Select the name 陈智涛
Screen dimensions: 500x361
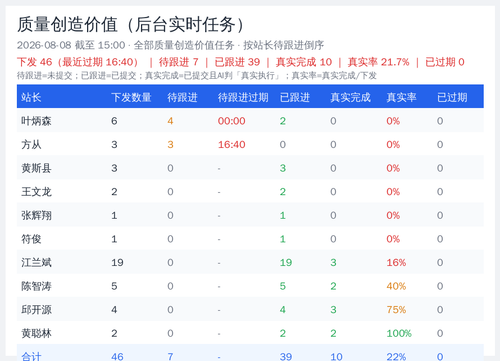[36, 286]
